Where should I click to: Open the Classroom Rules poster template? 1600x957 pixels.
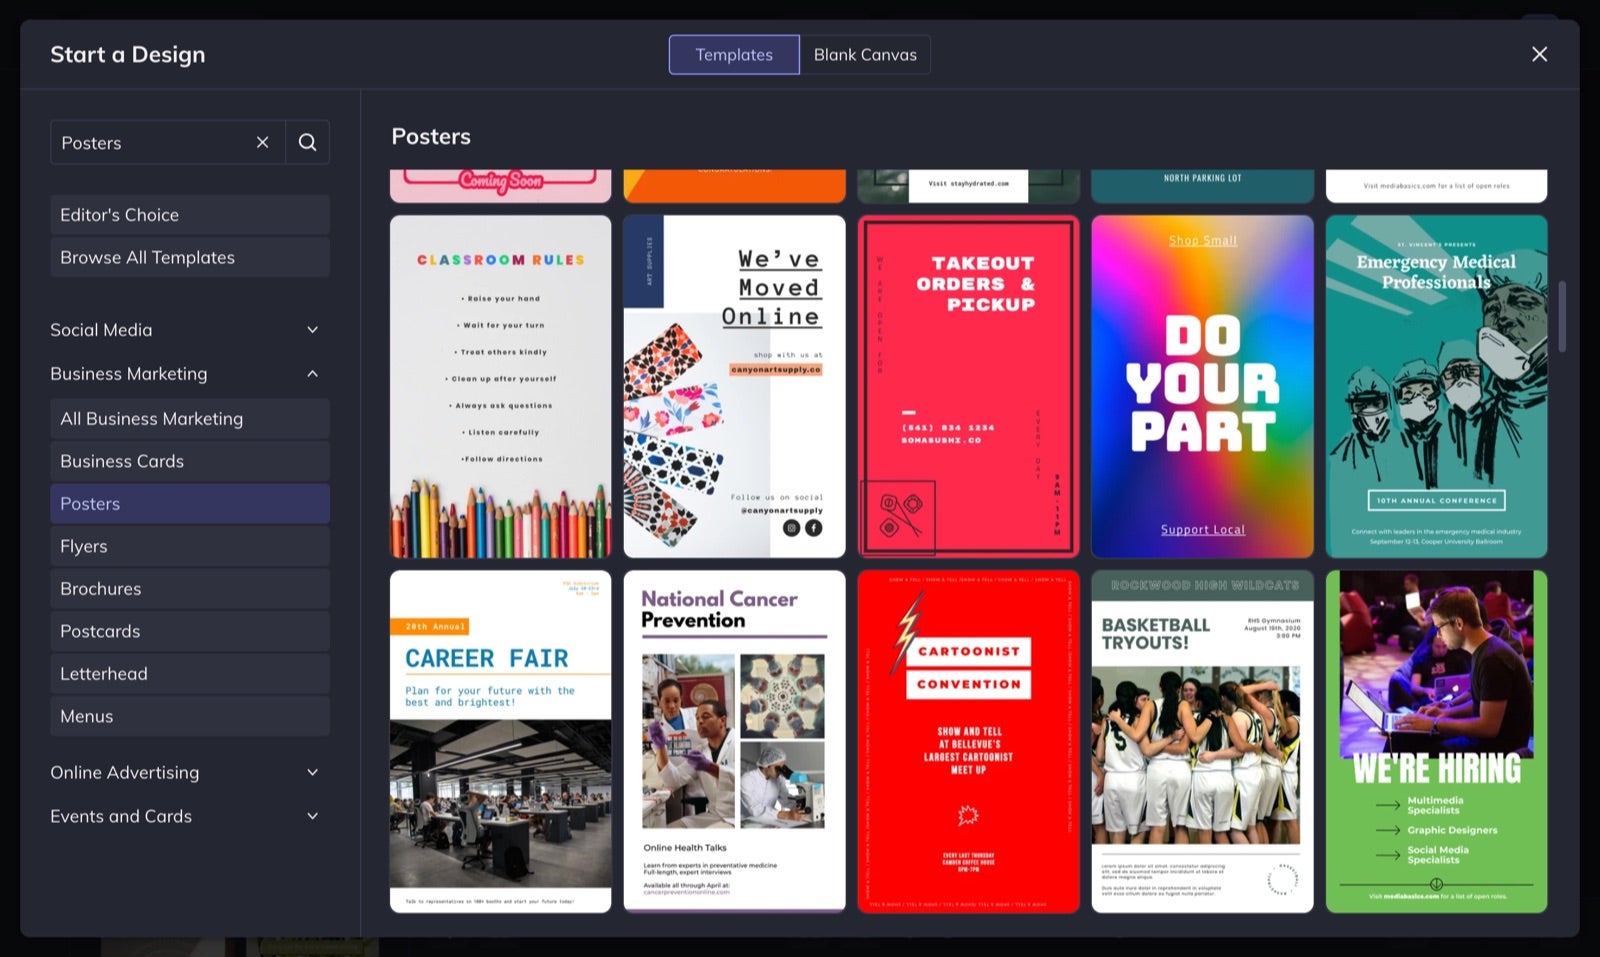pos(500,386)
